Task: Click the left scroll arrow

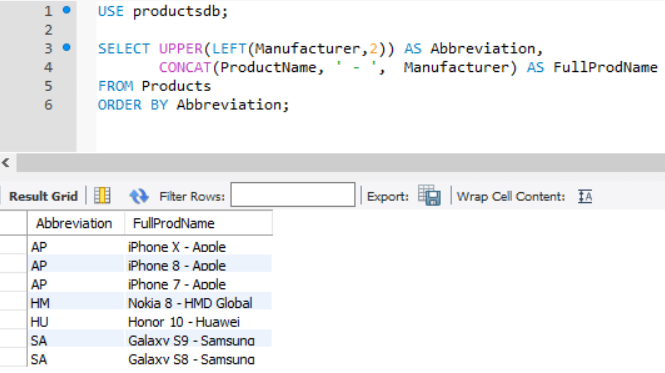Action: coord(6,163)
